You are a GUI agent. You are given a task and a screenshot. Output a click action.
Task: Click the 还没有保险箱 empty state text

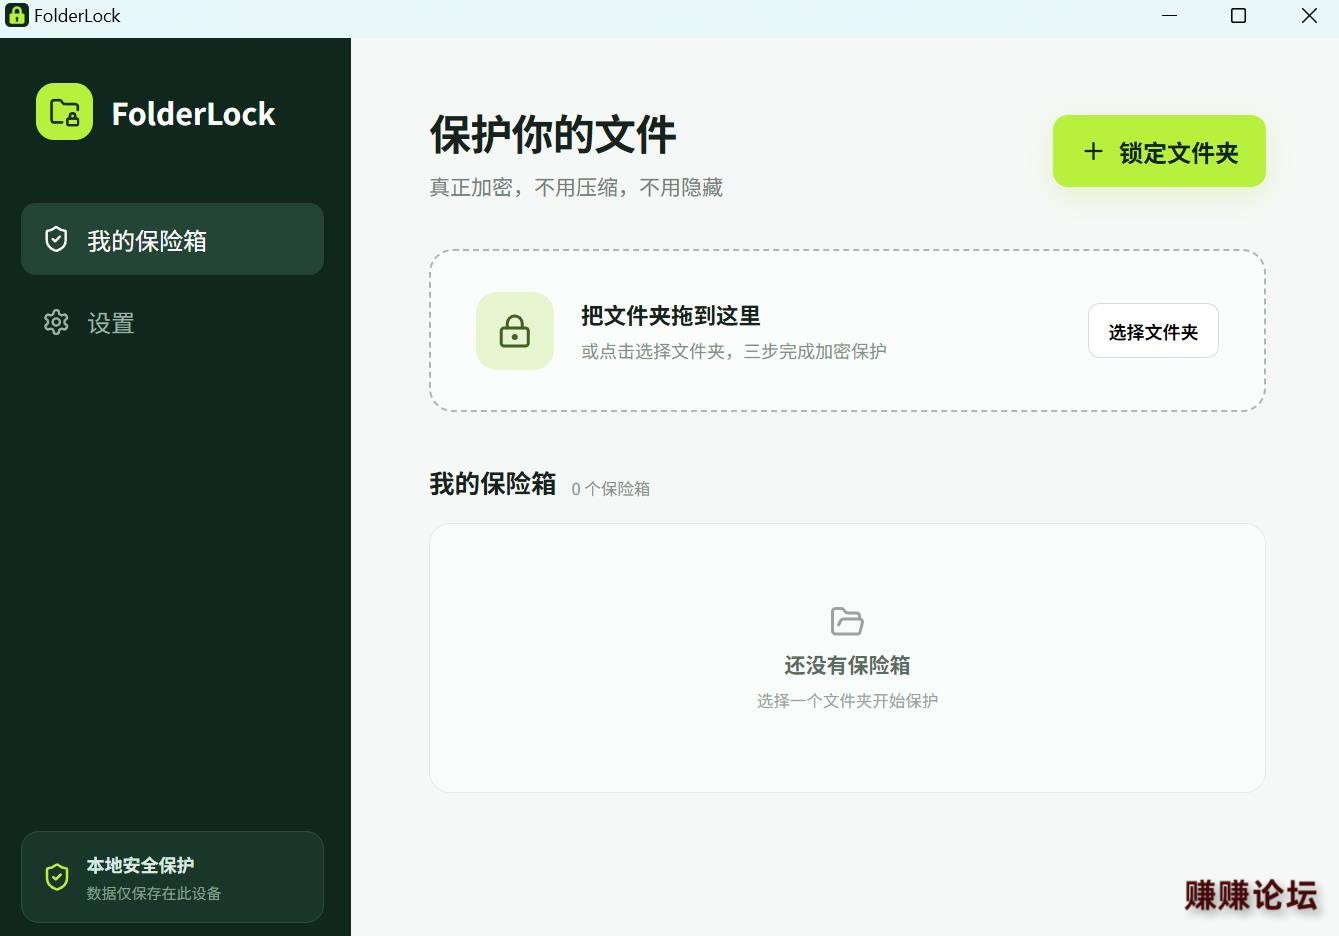pyautogui.click(x=847, y=665)
